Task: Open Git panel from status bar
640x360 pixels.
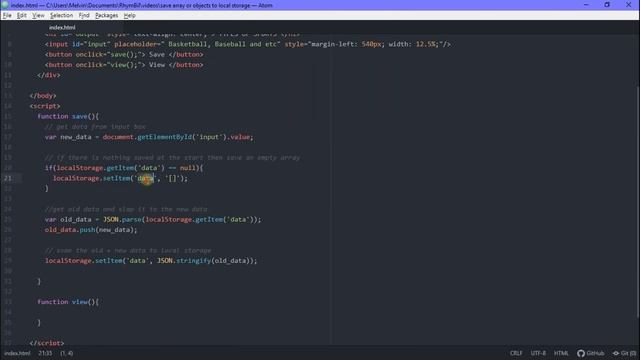Action: [624, 353]
